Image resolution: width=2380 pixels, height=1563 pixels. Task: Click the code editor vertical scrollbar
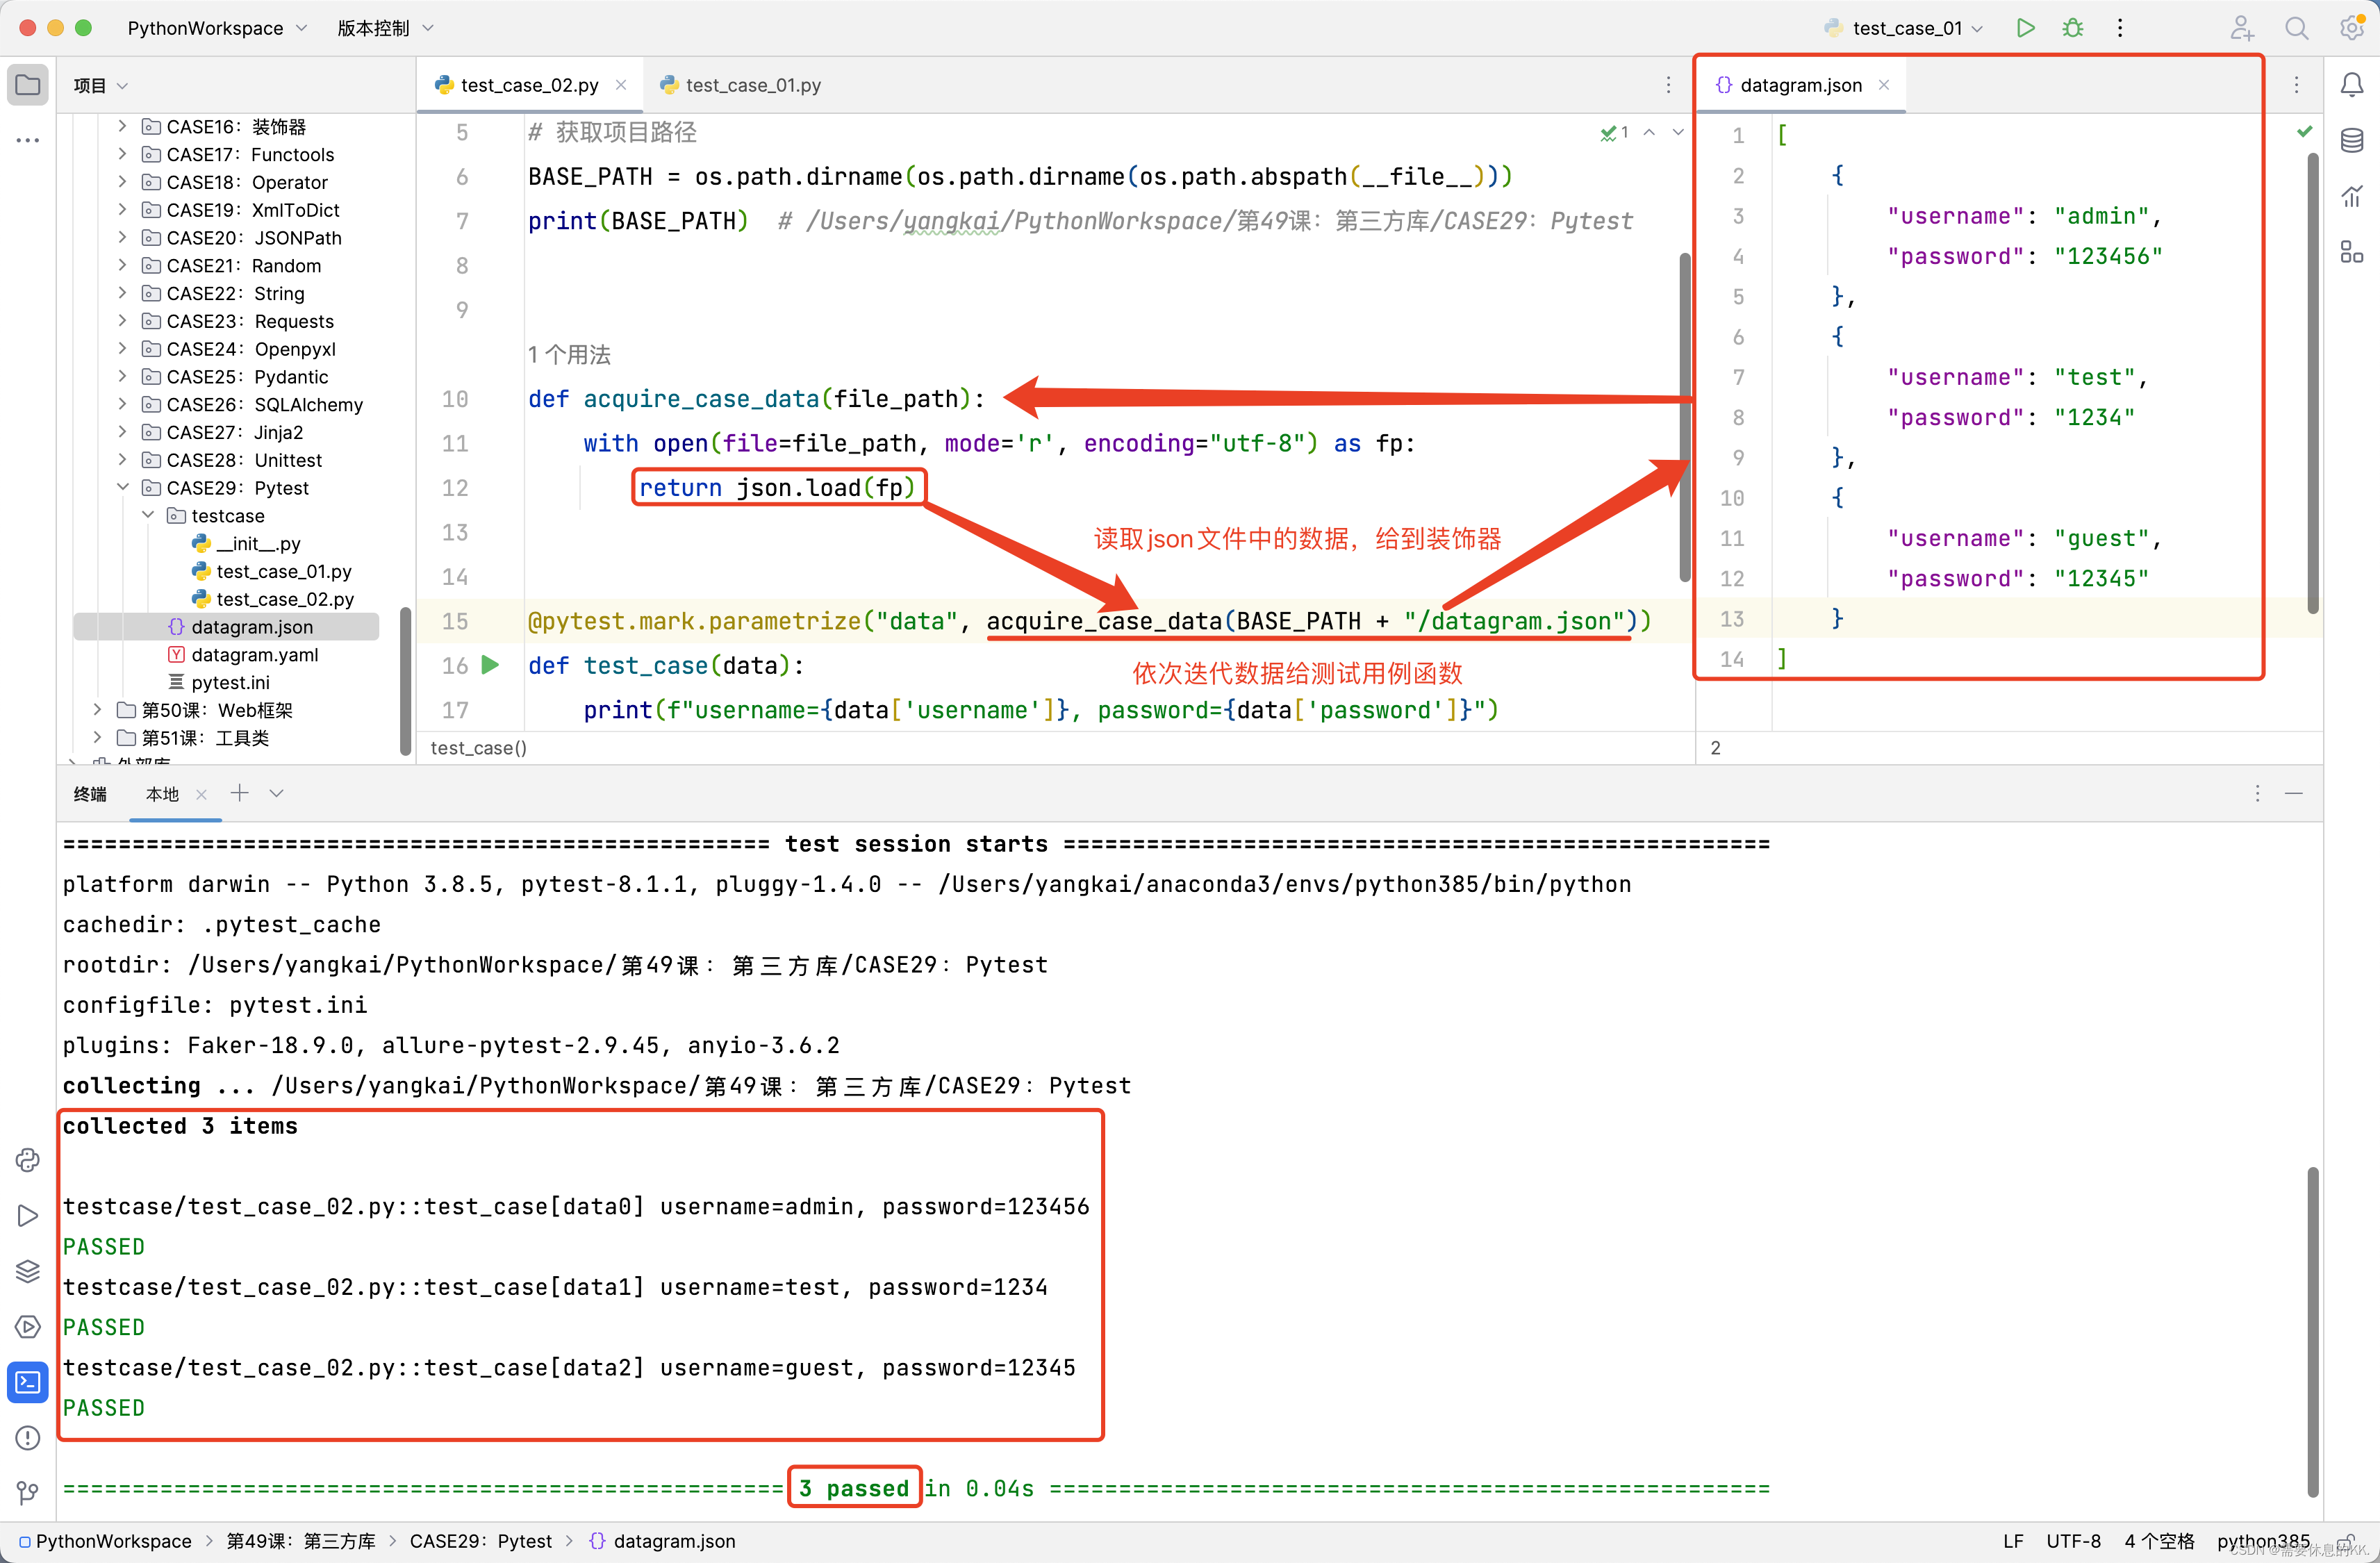point(1685,418)
